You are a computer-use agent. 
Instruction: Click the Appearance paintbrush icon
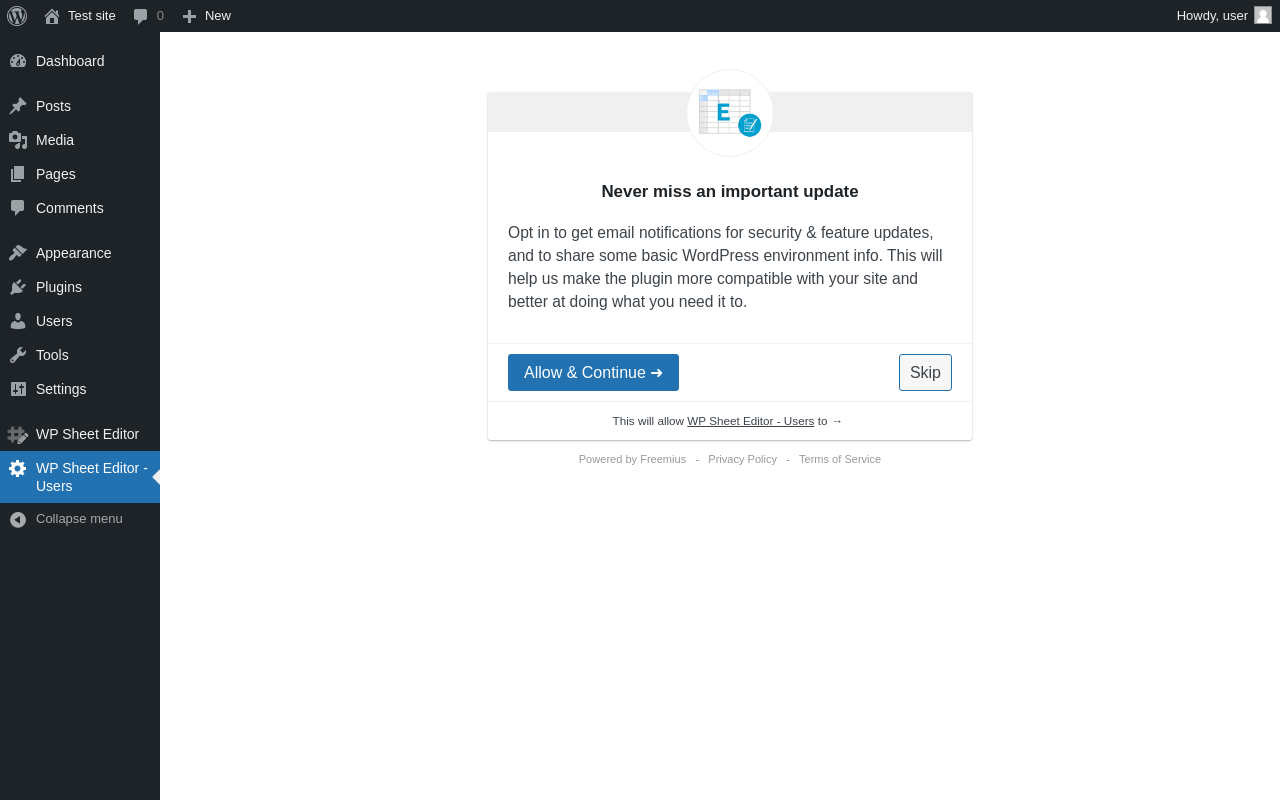(x=18, y=253)
